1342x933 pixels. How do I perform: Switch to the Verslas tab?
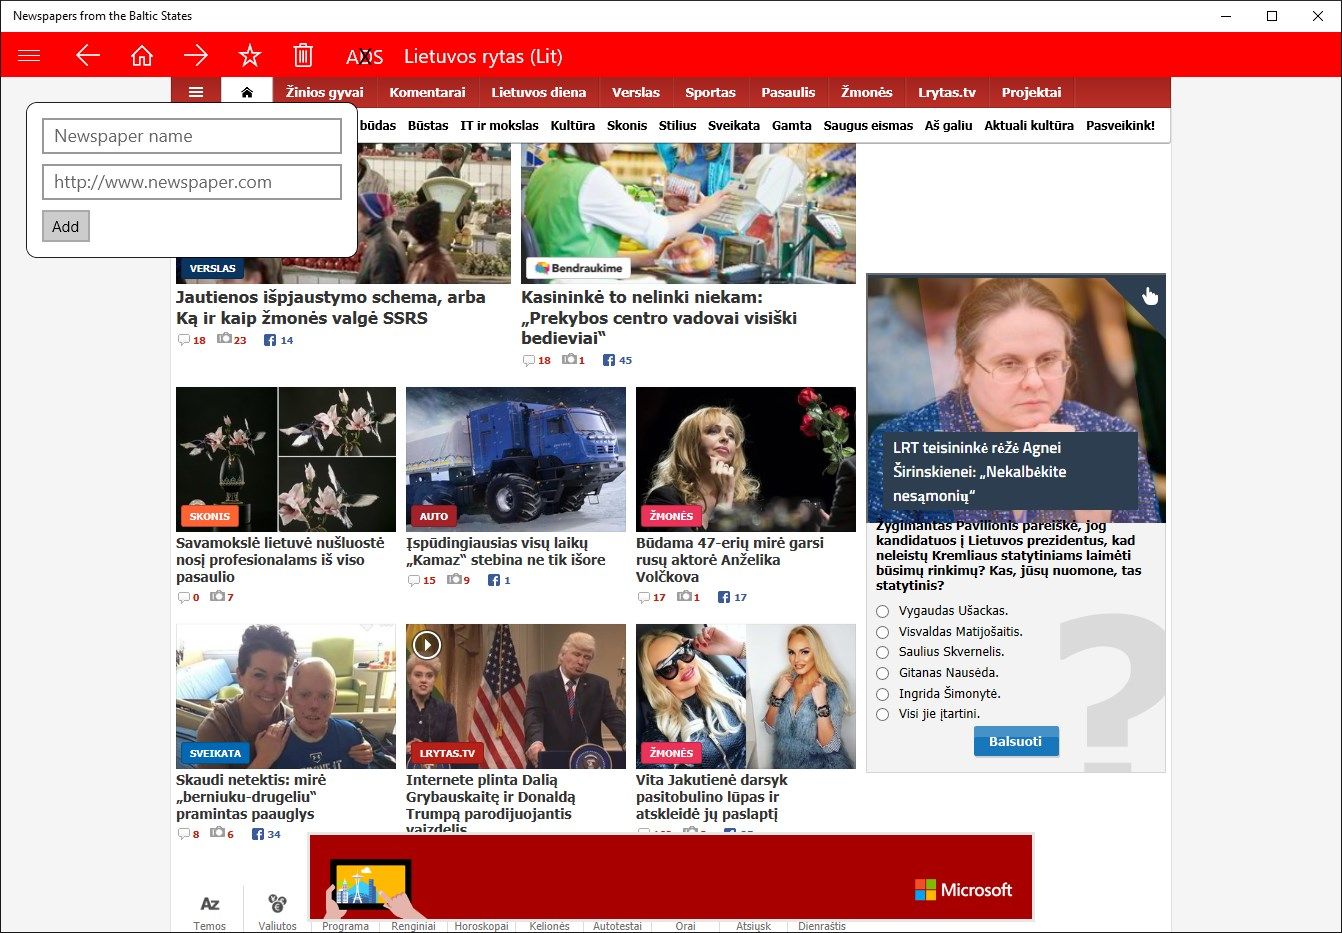coord(636,92)
